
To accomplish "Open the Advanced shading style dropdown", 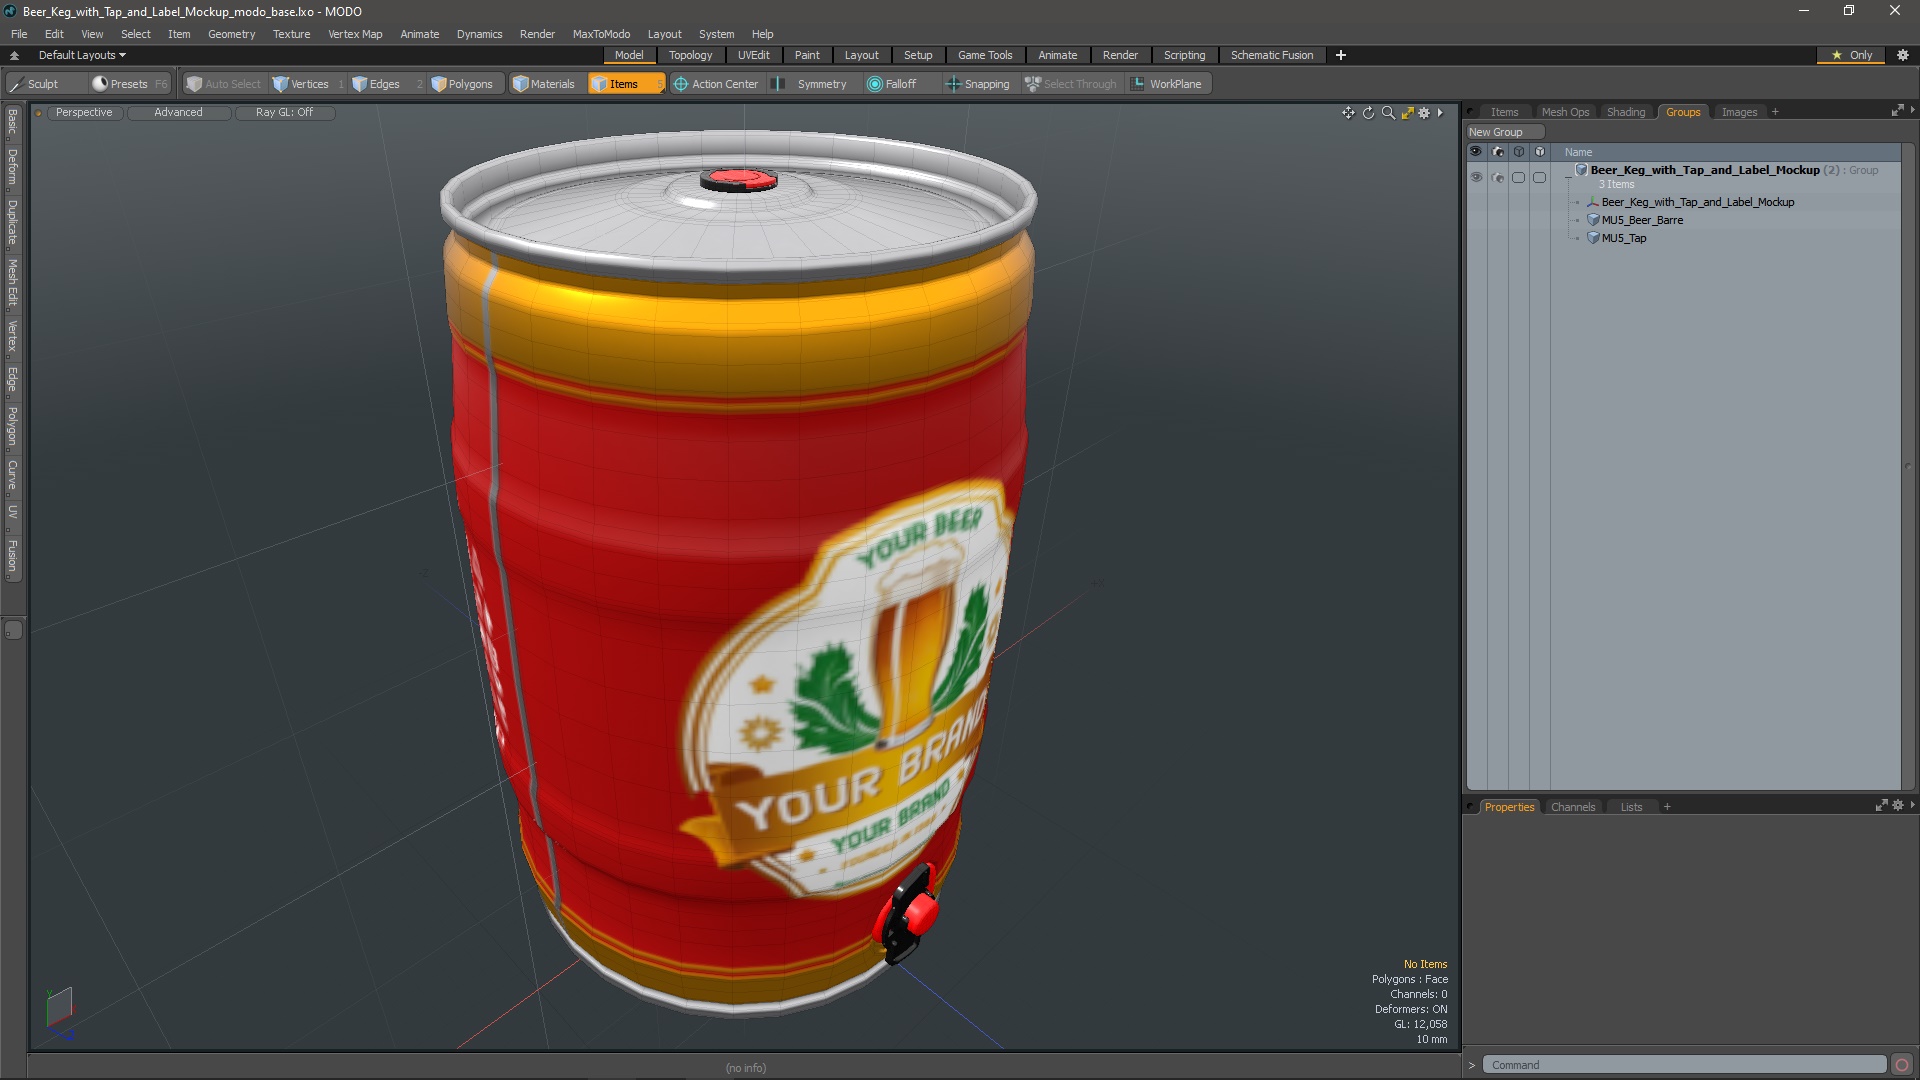I will coord(178,113).
